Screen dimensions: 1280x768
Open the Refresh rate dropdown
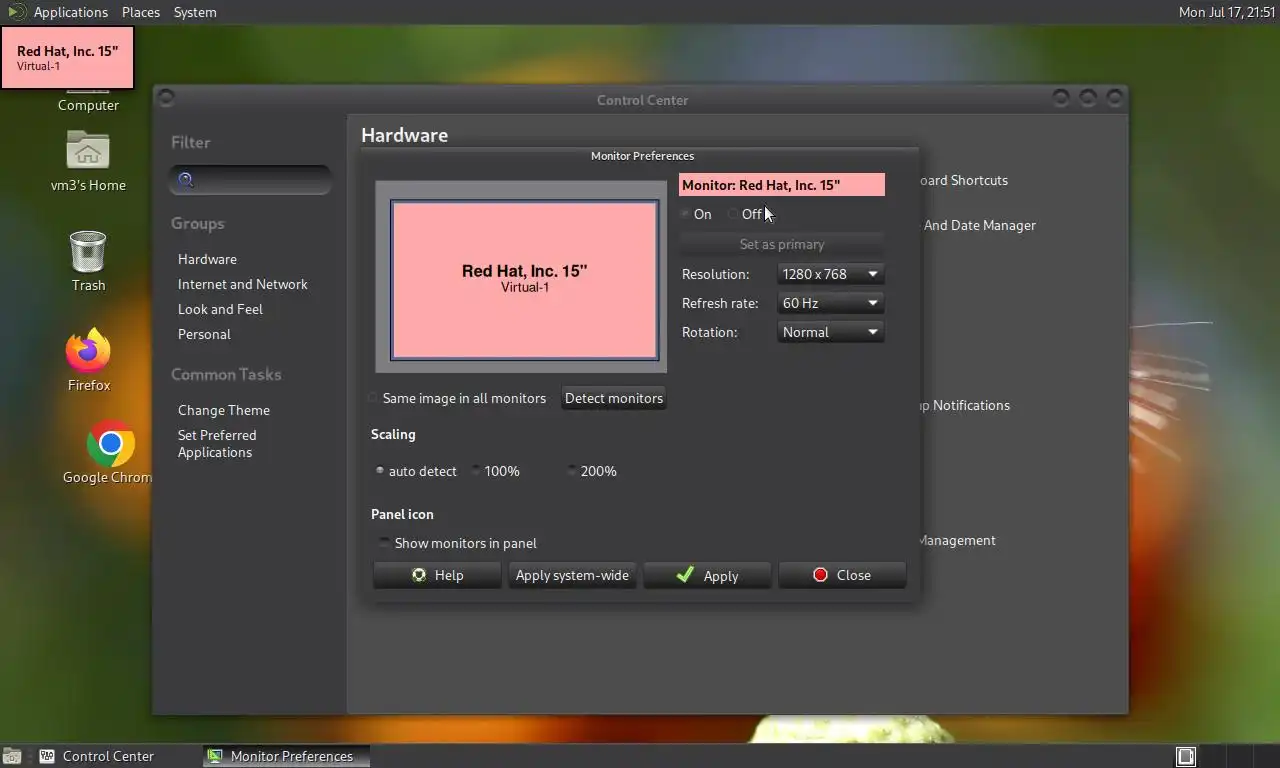coord(830,303)
